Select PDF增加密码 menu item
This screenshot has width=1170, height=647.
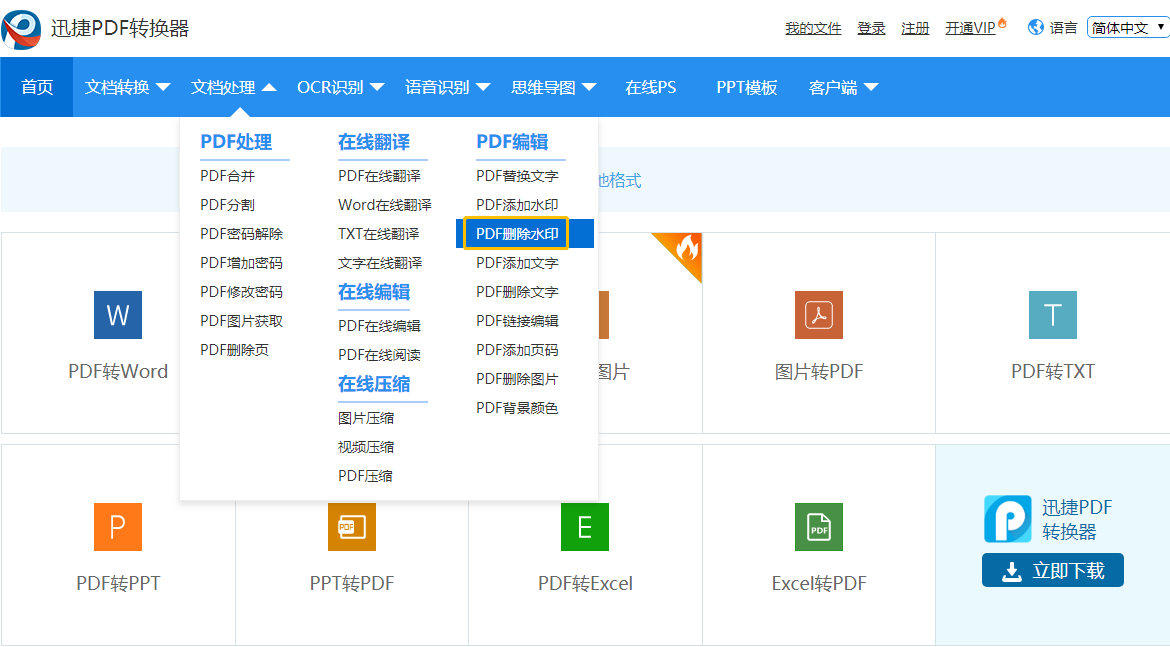tap(242, 263)
